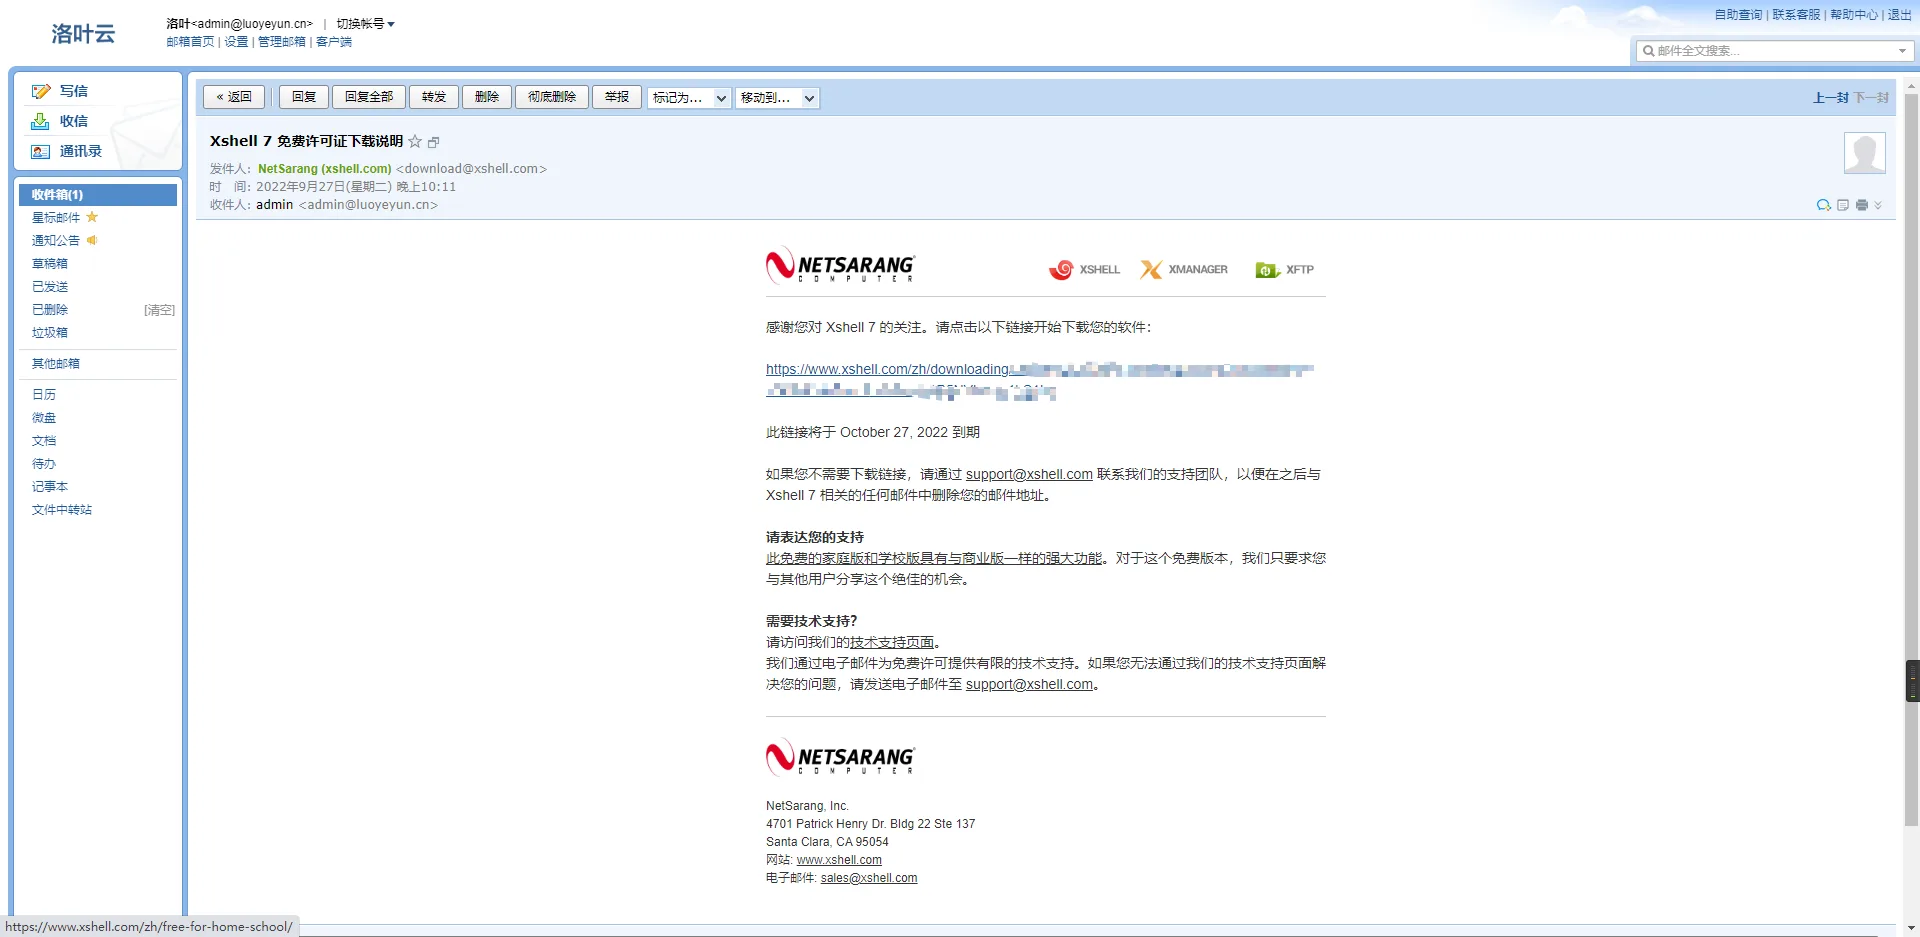The image size is (1920, 937).
Task: Open the 日历 calendar item
Action: [x=44, y=395]
